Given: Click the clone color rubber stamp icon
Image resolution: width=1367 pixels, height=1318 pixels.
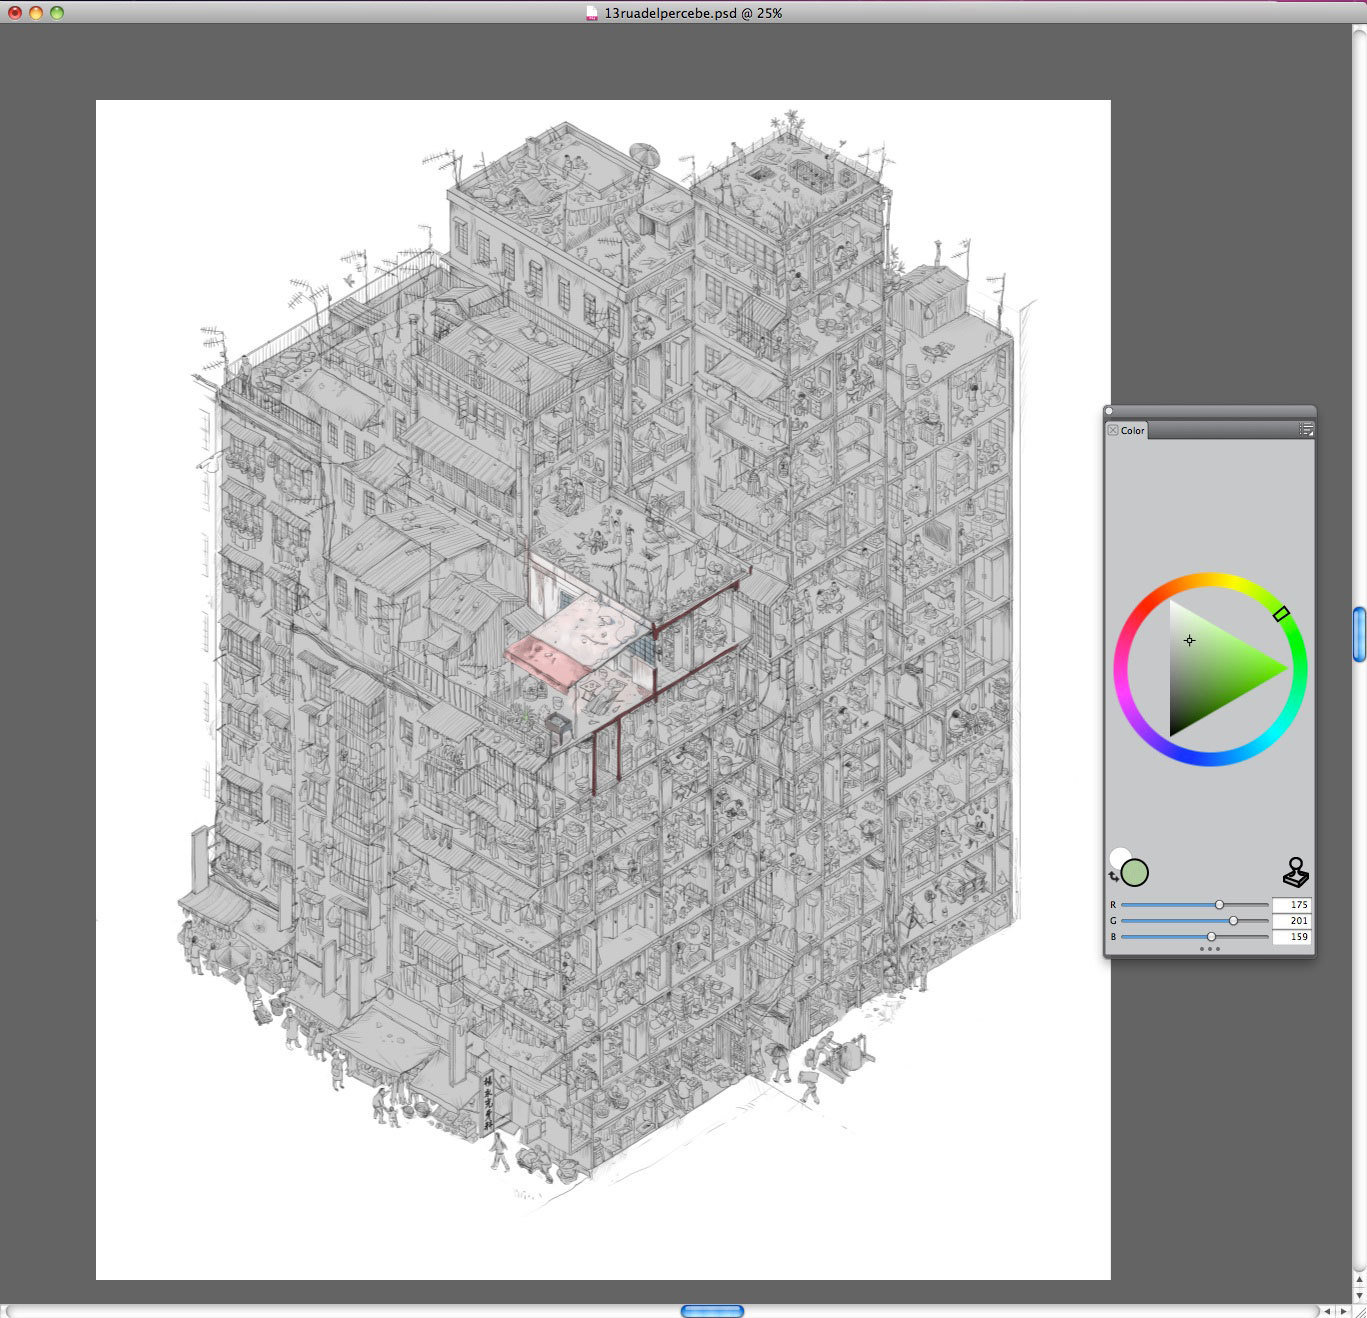Looking at the screenshot, I should pyautogui.click(x=1296, y=872).
